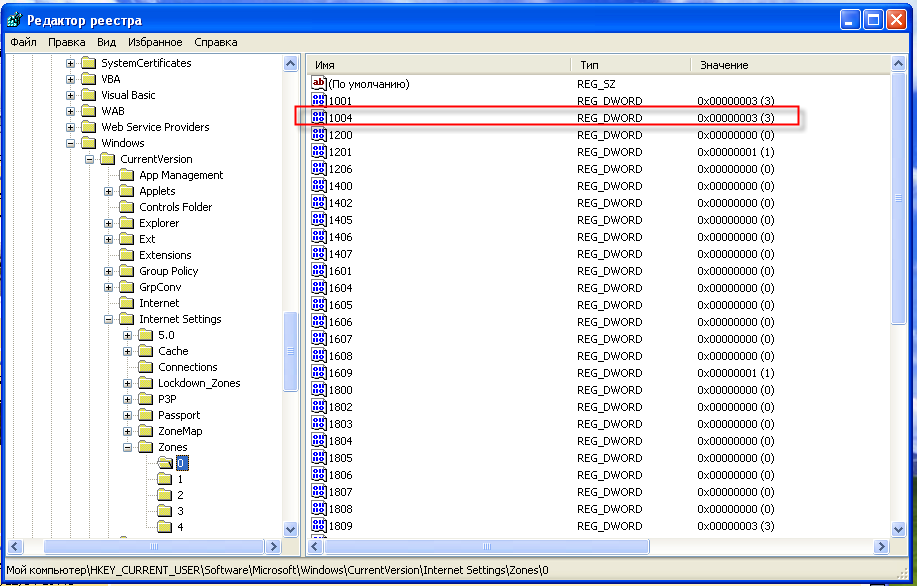This screenshot has width=917, height=586.
Task: Sort values by the Имя column header
Action: pos(439,65)
